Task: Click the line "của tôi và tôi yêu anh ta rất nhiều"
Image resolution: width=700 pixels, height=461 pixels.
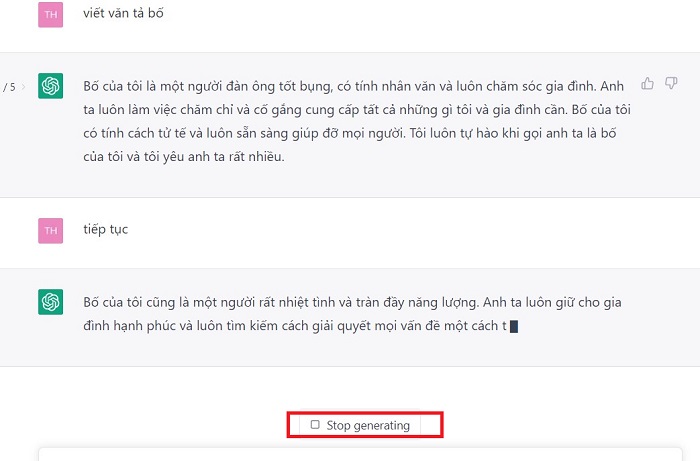Action: (184, 156)
